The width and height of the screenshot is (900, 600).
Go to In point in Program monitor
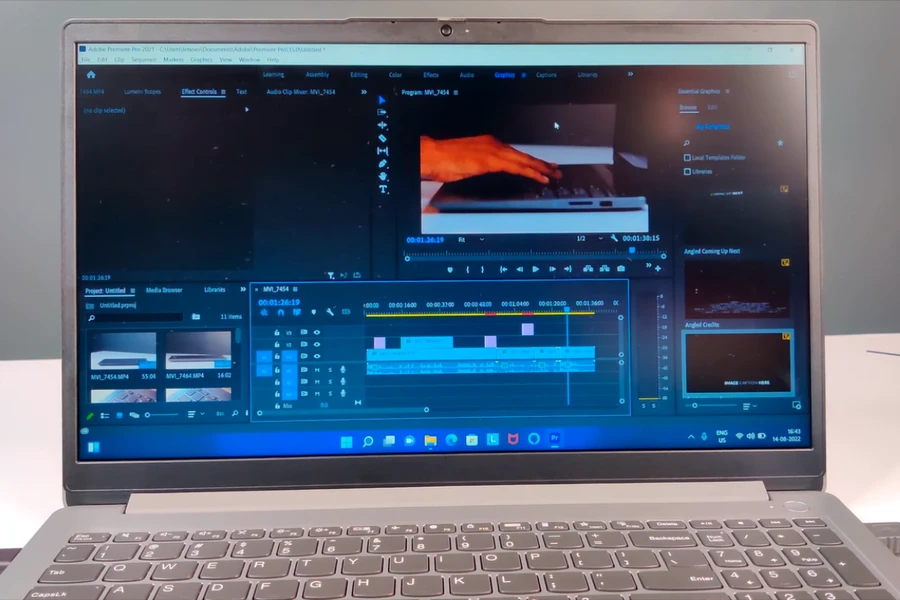tap(503, 269)
